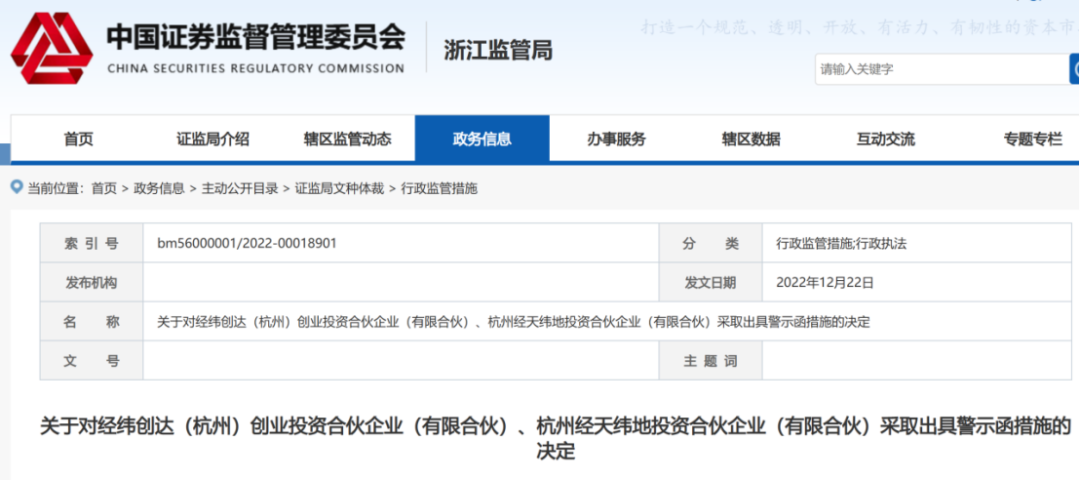Go to 主动公开目录 in the breadcrumb
The height and width of the screenshot is (480, 1080).
pos(240,189)
